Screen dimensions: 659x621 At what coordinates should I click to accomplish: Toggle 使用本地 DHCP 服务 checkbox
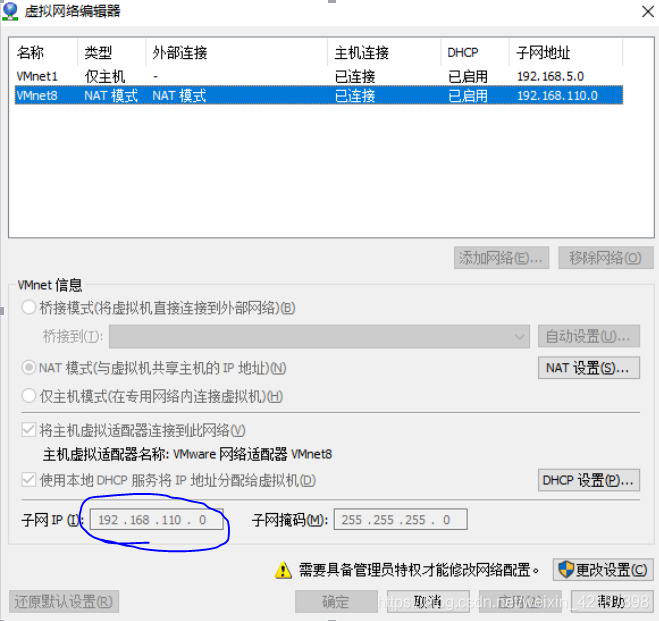[29, 480]
